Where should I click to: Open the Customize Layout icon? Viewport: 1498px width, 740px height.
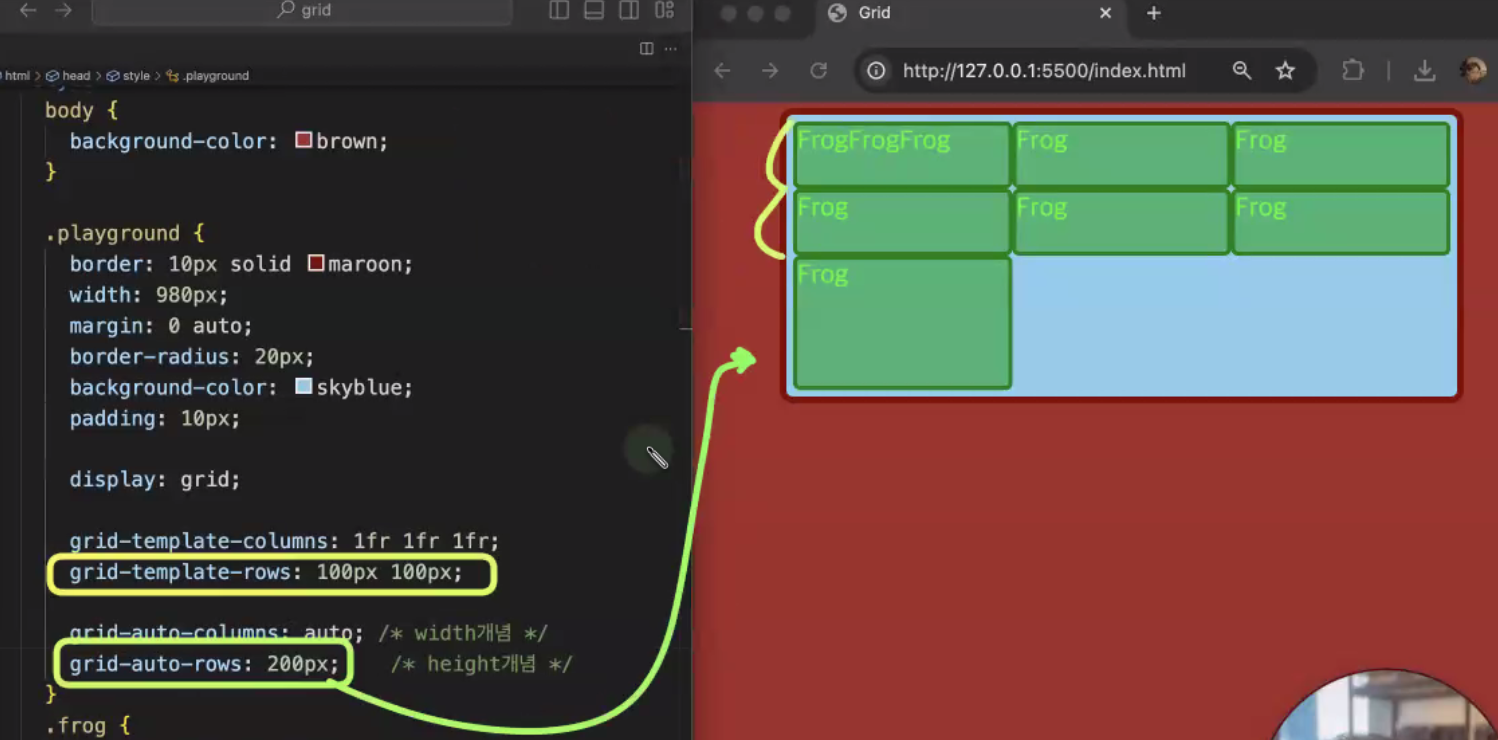(x=664, y=10)
